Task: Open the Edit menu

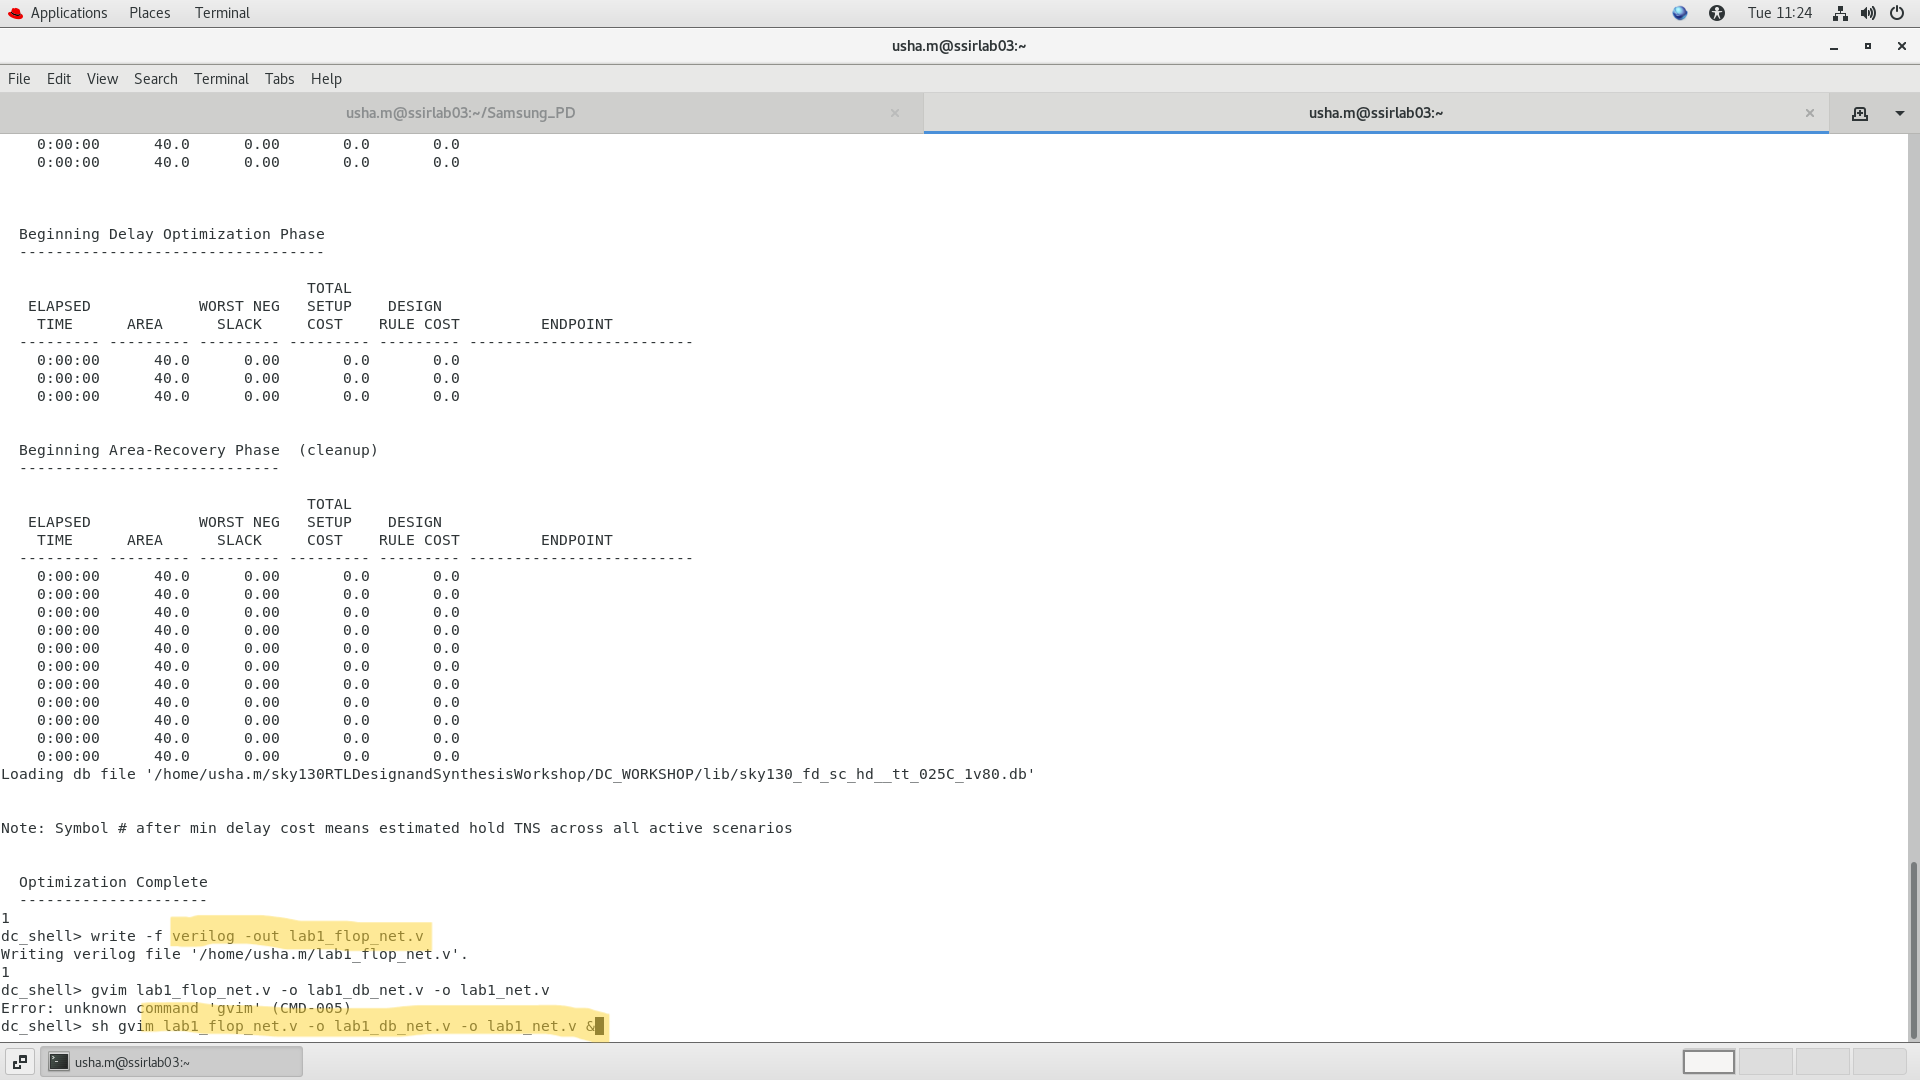Action: tap(59, 79)
